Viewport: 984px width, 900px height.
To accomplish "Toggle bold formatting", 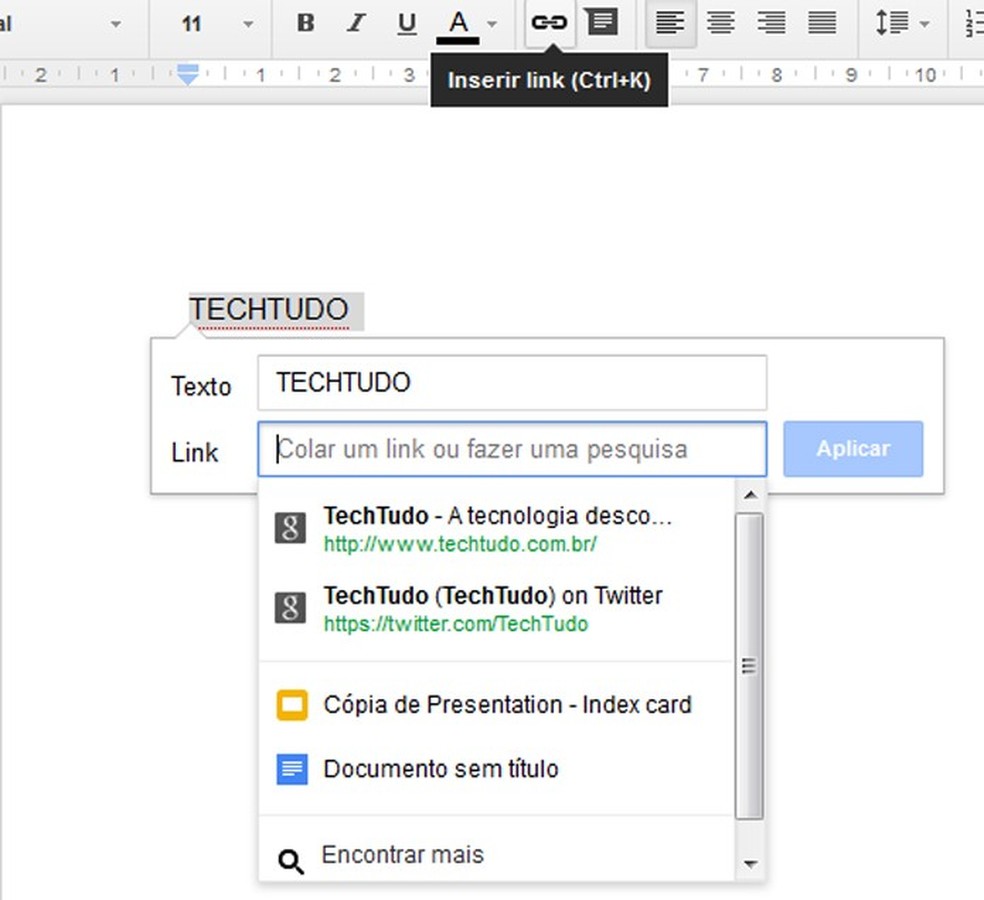I will (305, 23).
